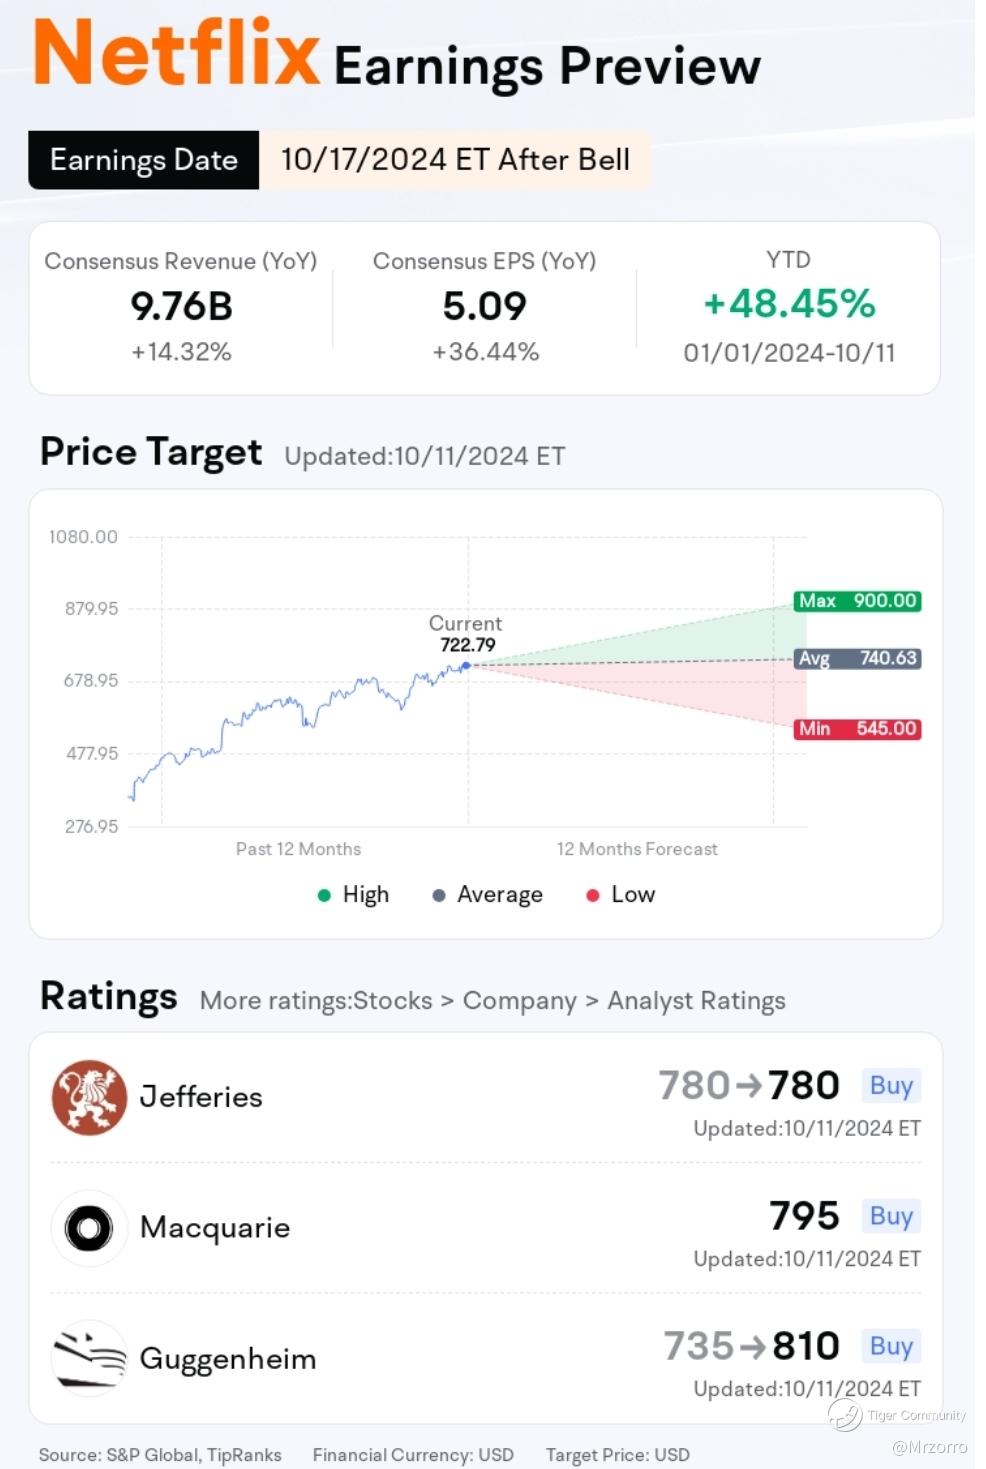The height and width of the screenshot is (1469, 986).
Task: Click the red Min 545.00 price label
Action: 857,729
